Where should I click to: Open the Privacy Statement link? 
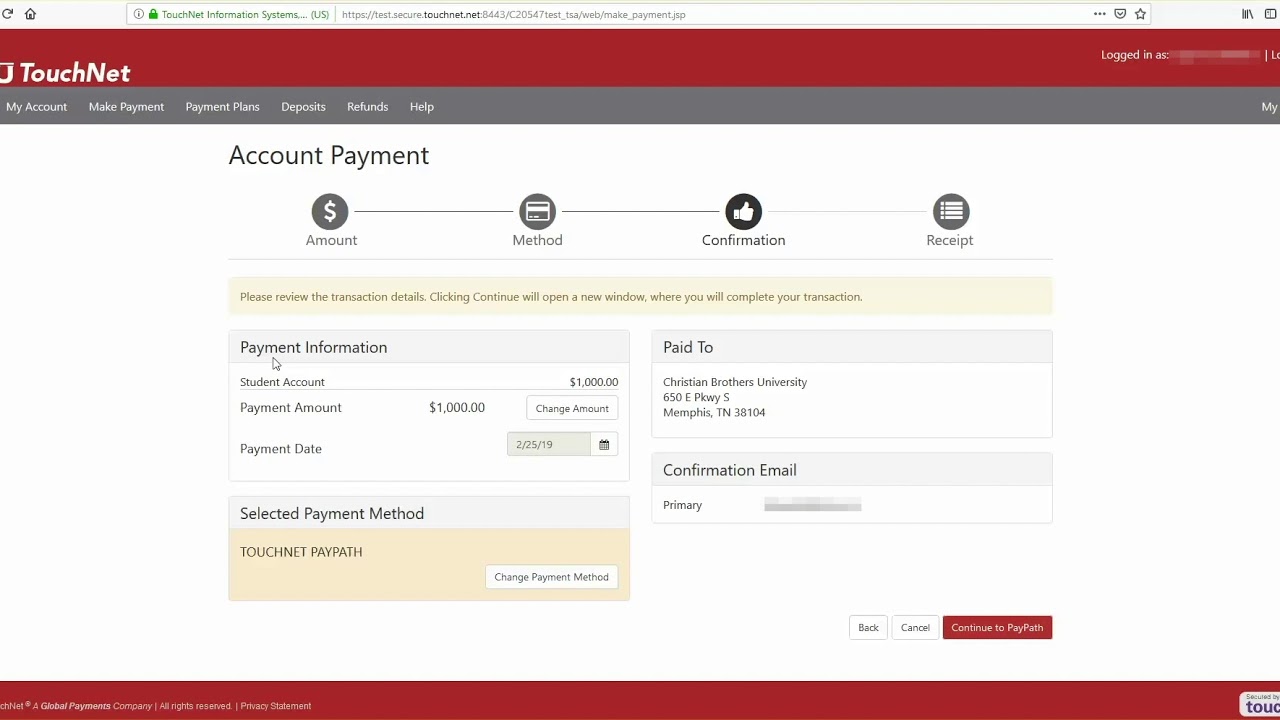pyautogui.click(x=275, y=706)
